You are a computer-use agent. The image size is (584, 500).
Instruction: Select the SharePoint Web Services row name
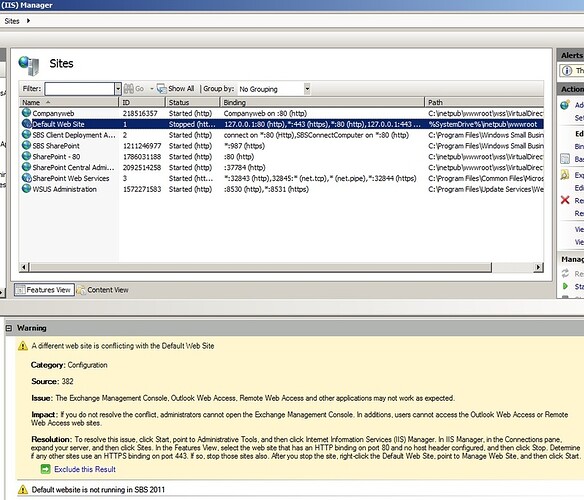(x=71, y=178)
